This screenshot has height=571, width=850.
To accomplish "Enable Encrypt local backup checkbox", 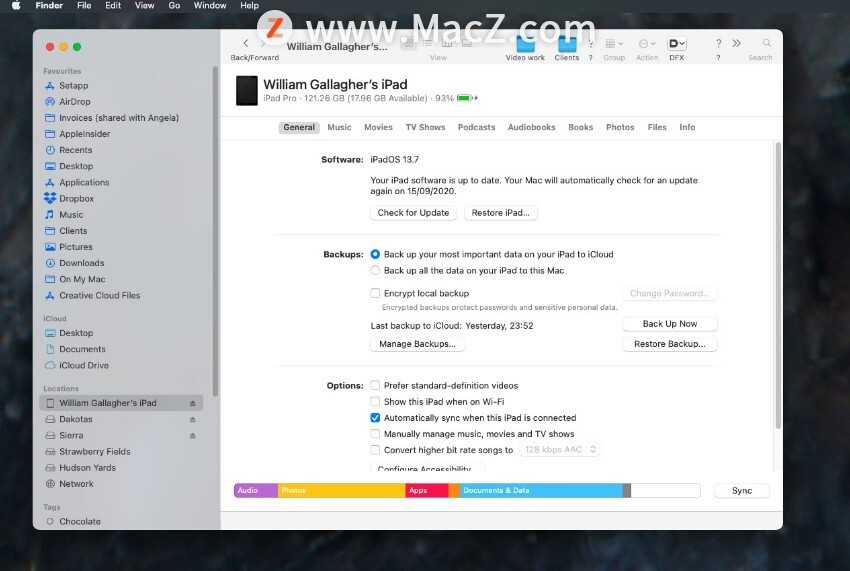I will [375, 293].
